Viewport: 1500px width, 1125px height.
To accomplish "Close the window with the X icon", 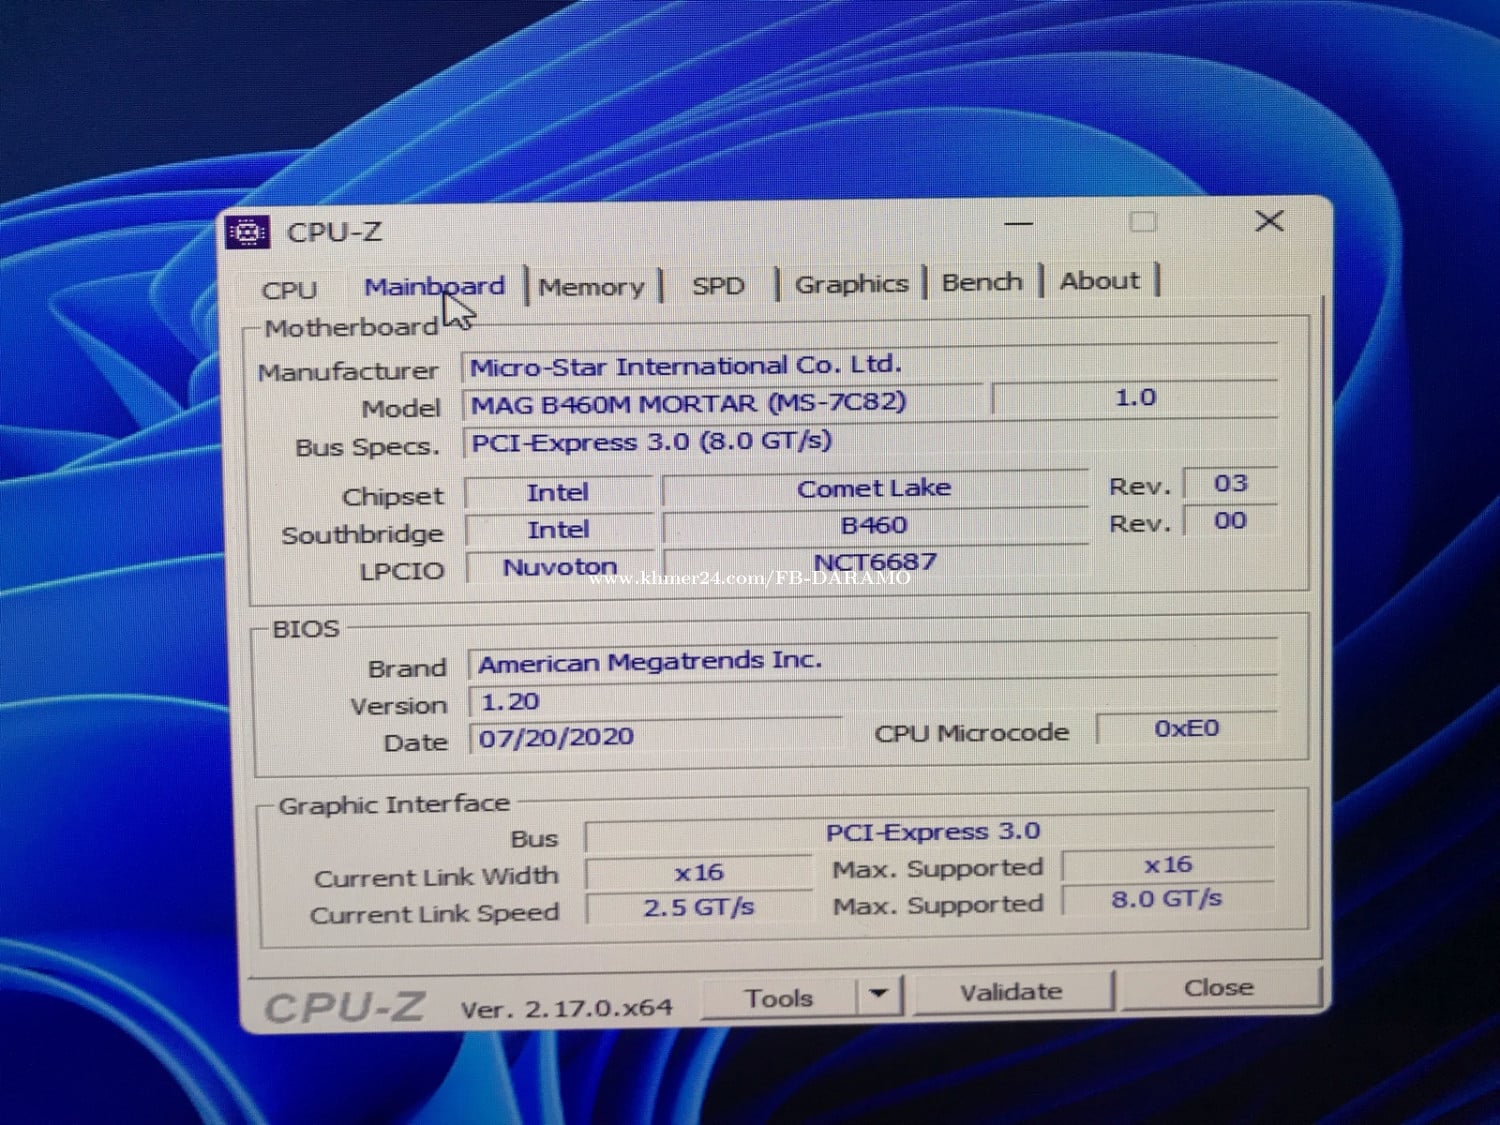I will 1269,221.
